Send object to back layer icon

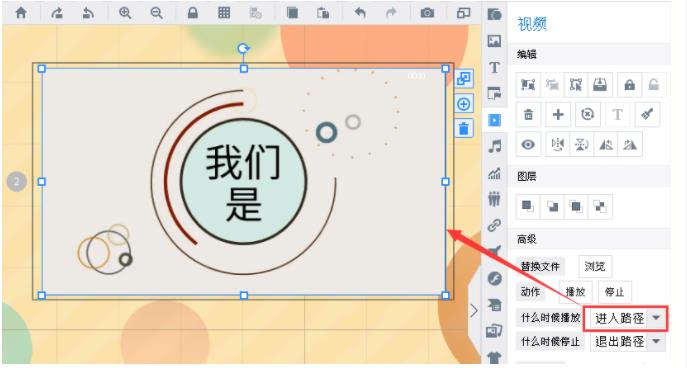(x=552, y=206)
